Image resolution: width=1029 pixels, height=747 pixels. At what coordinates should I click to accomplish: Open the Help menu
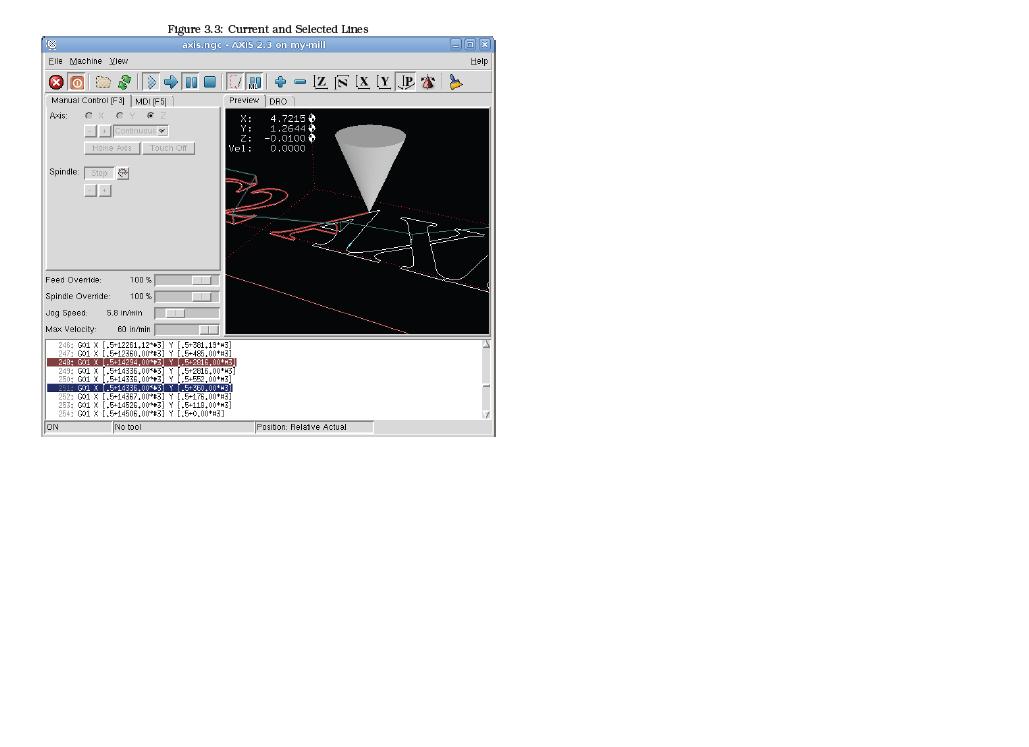point(479,61)
